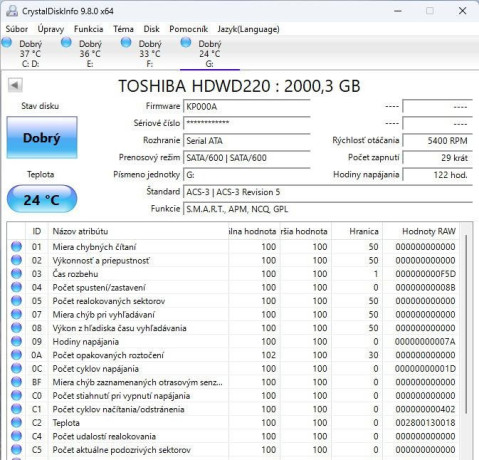Open the Funkcia menu
The image size is (479, 460).
click(88, 29)
